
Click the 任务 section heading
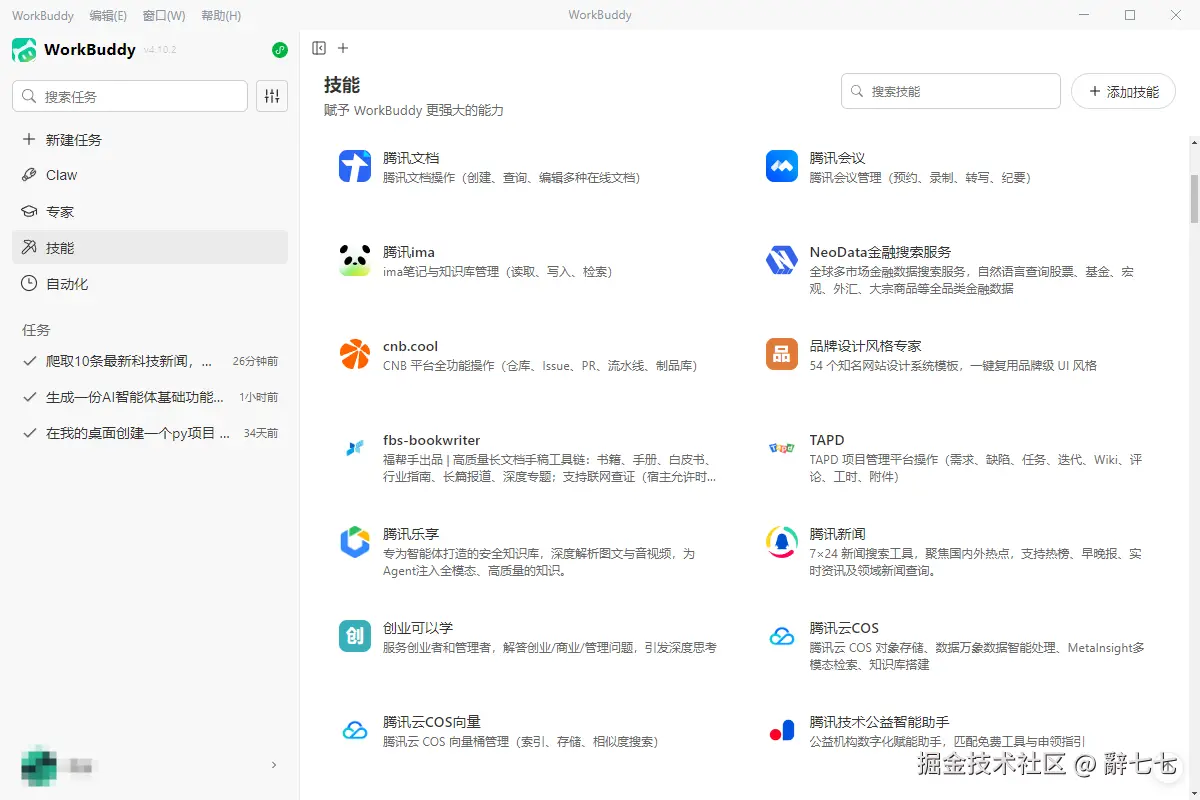(36, 330)
